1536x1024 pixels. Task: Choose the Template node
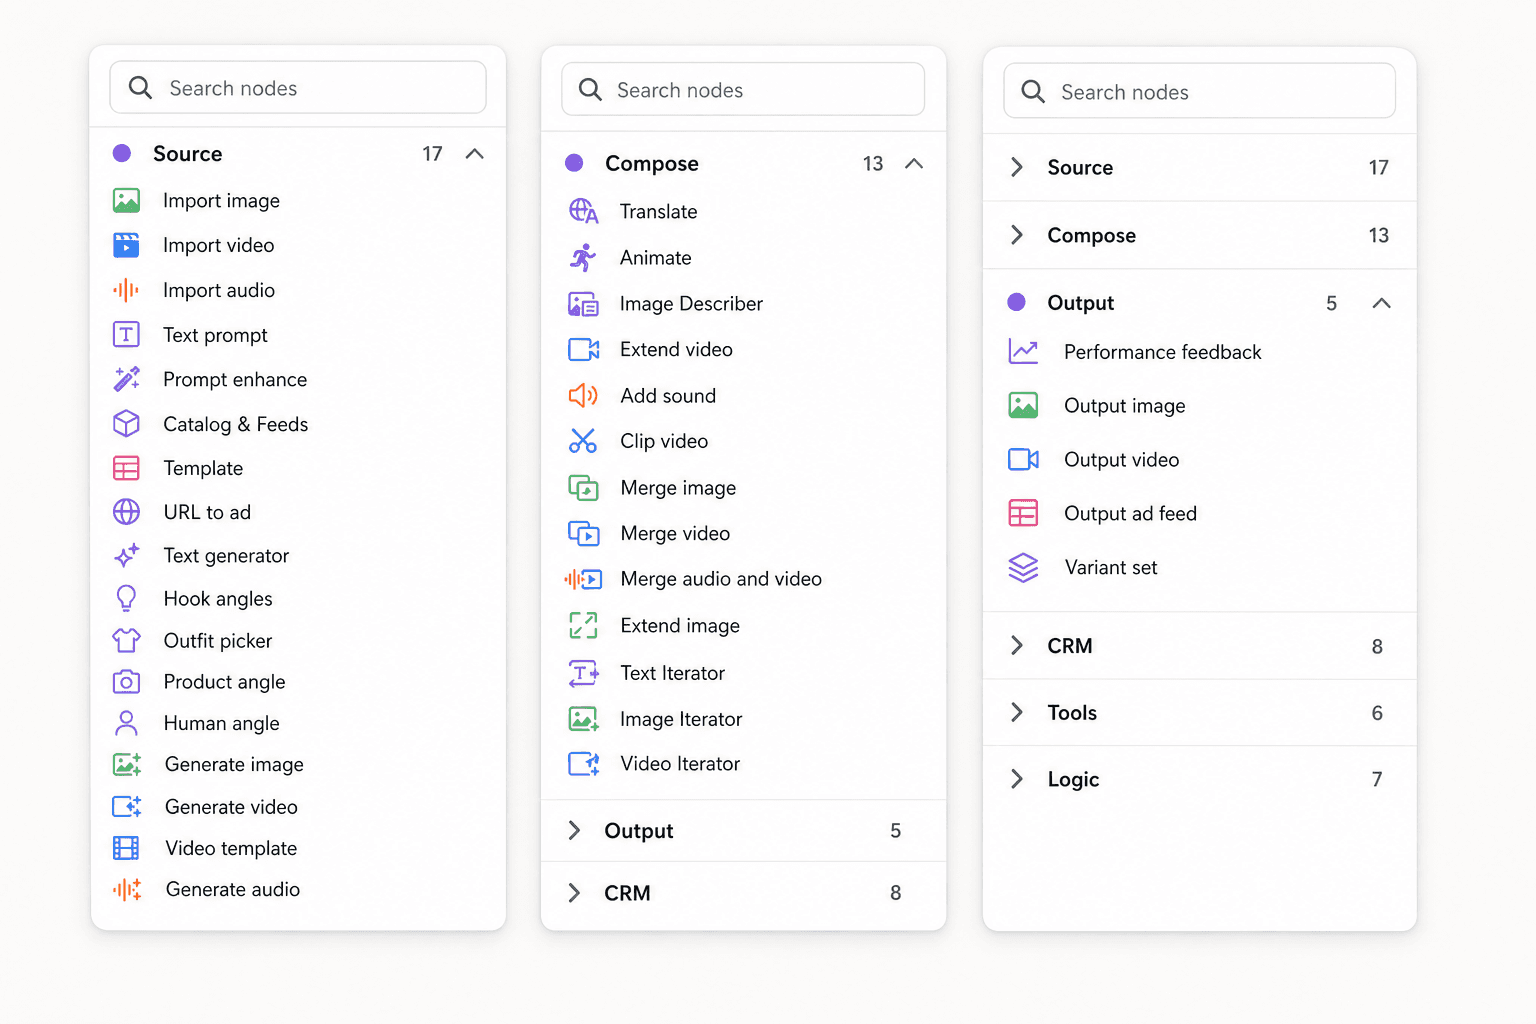pyautogui.click(x=298, y=468)
